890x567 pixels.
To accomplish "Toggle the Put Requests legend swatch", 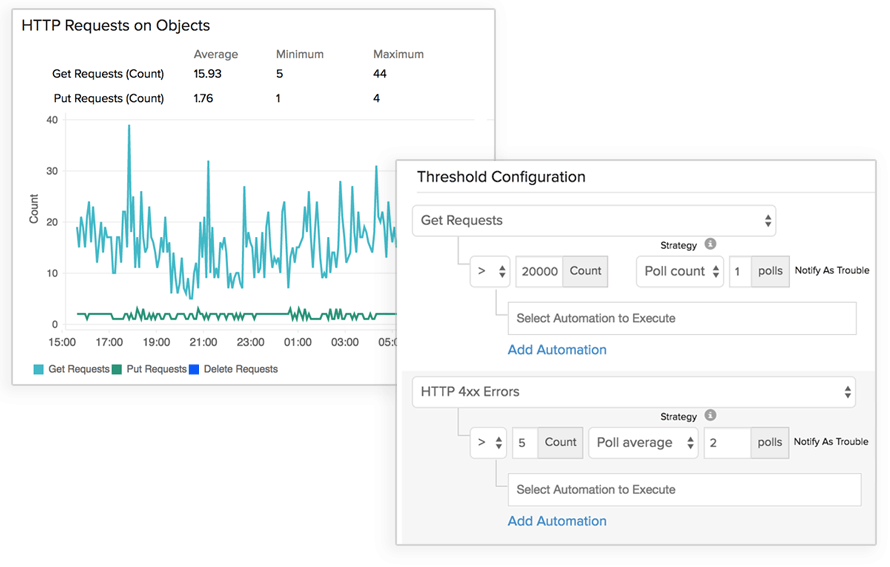I will [117, 369].
